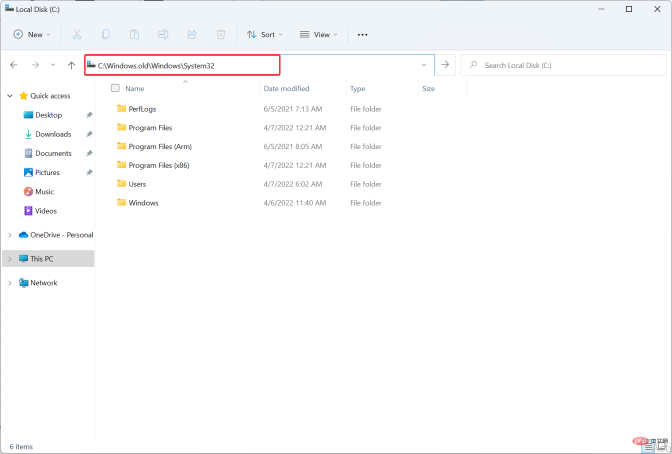Expand the Network node
Viewport: 672px width, 454px height.
click(x=10, y=283)
